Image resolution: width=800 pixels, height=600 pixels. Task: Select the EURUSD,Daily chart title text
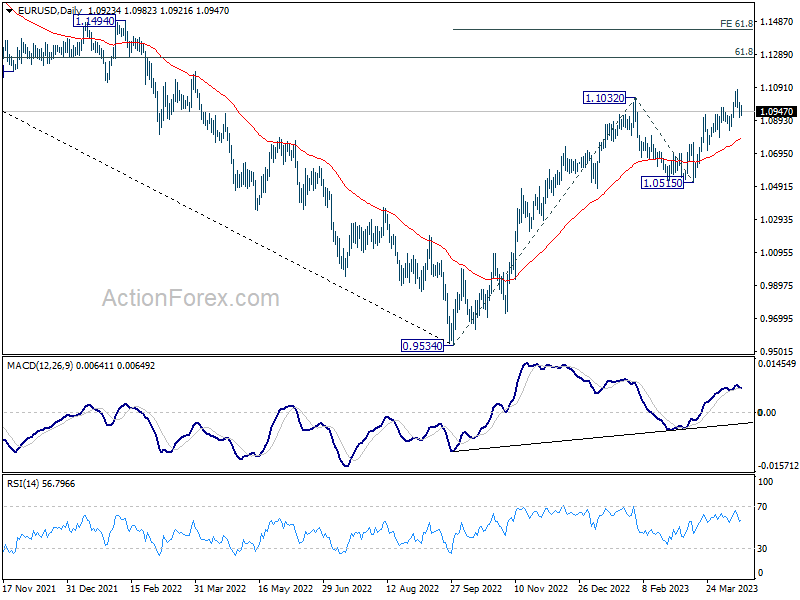(x=49, y=11)
